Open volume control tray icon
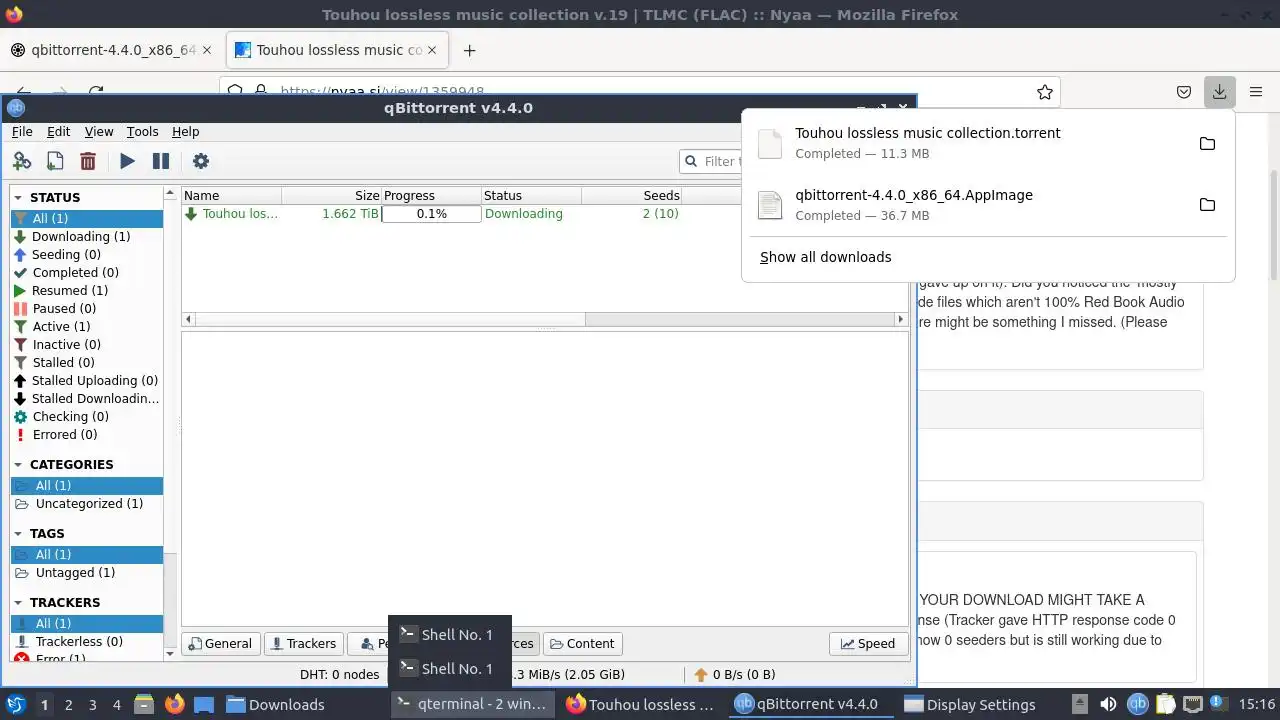 1108,704
